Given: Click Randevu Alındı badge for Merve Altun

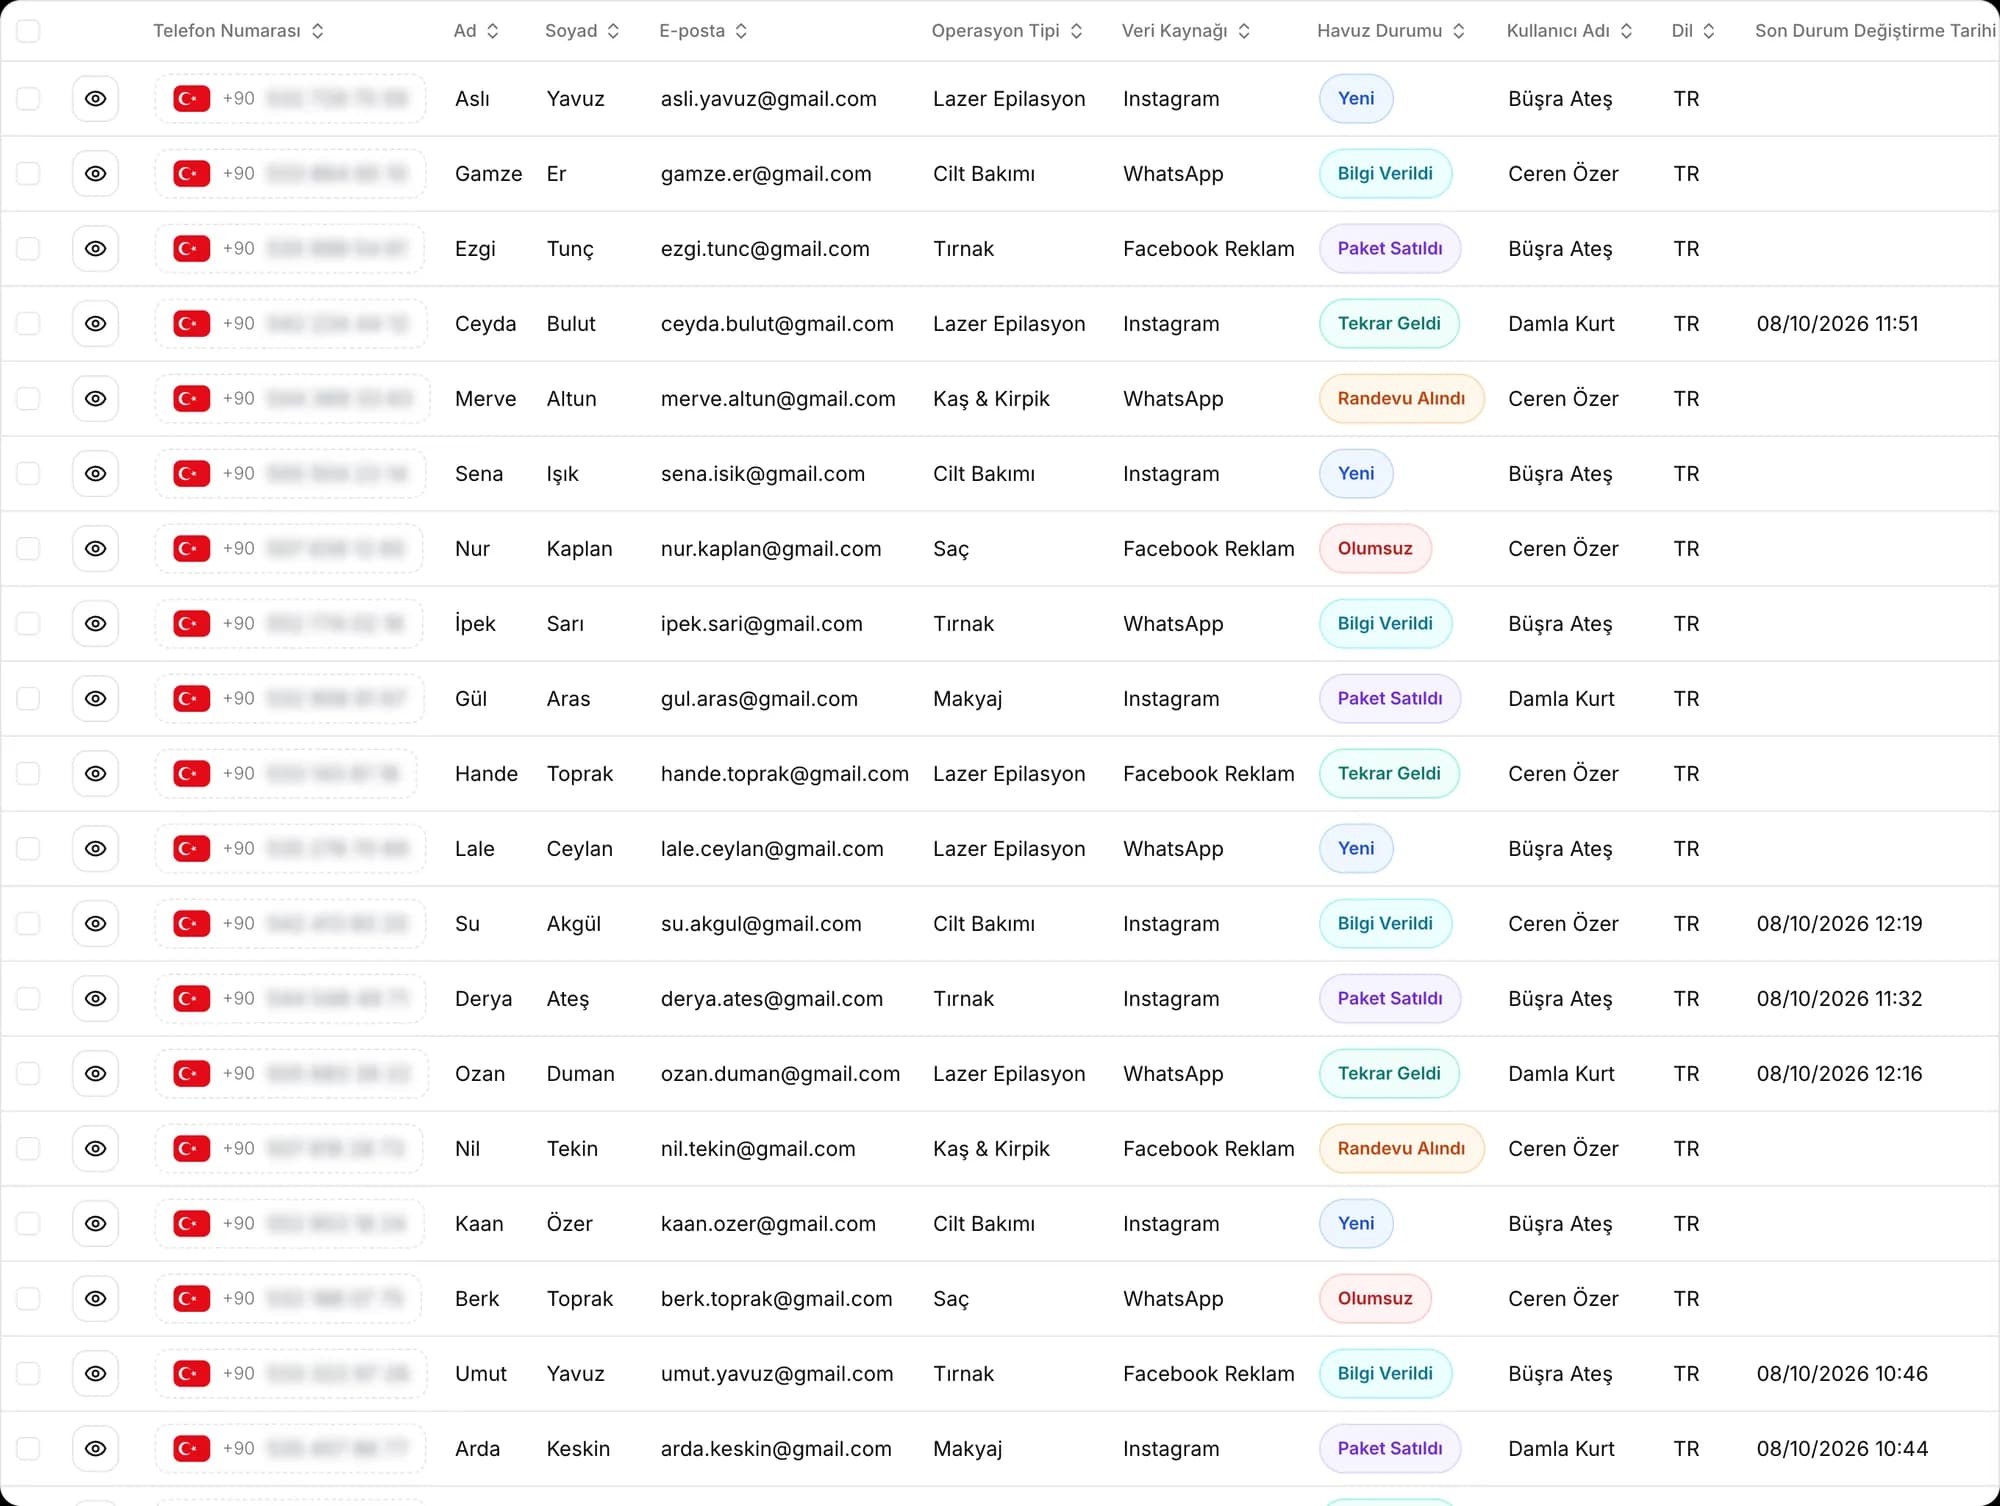Looking at the screenshot, I should 1401,399.
